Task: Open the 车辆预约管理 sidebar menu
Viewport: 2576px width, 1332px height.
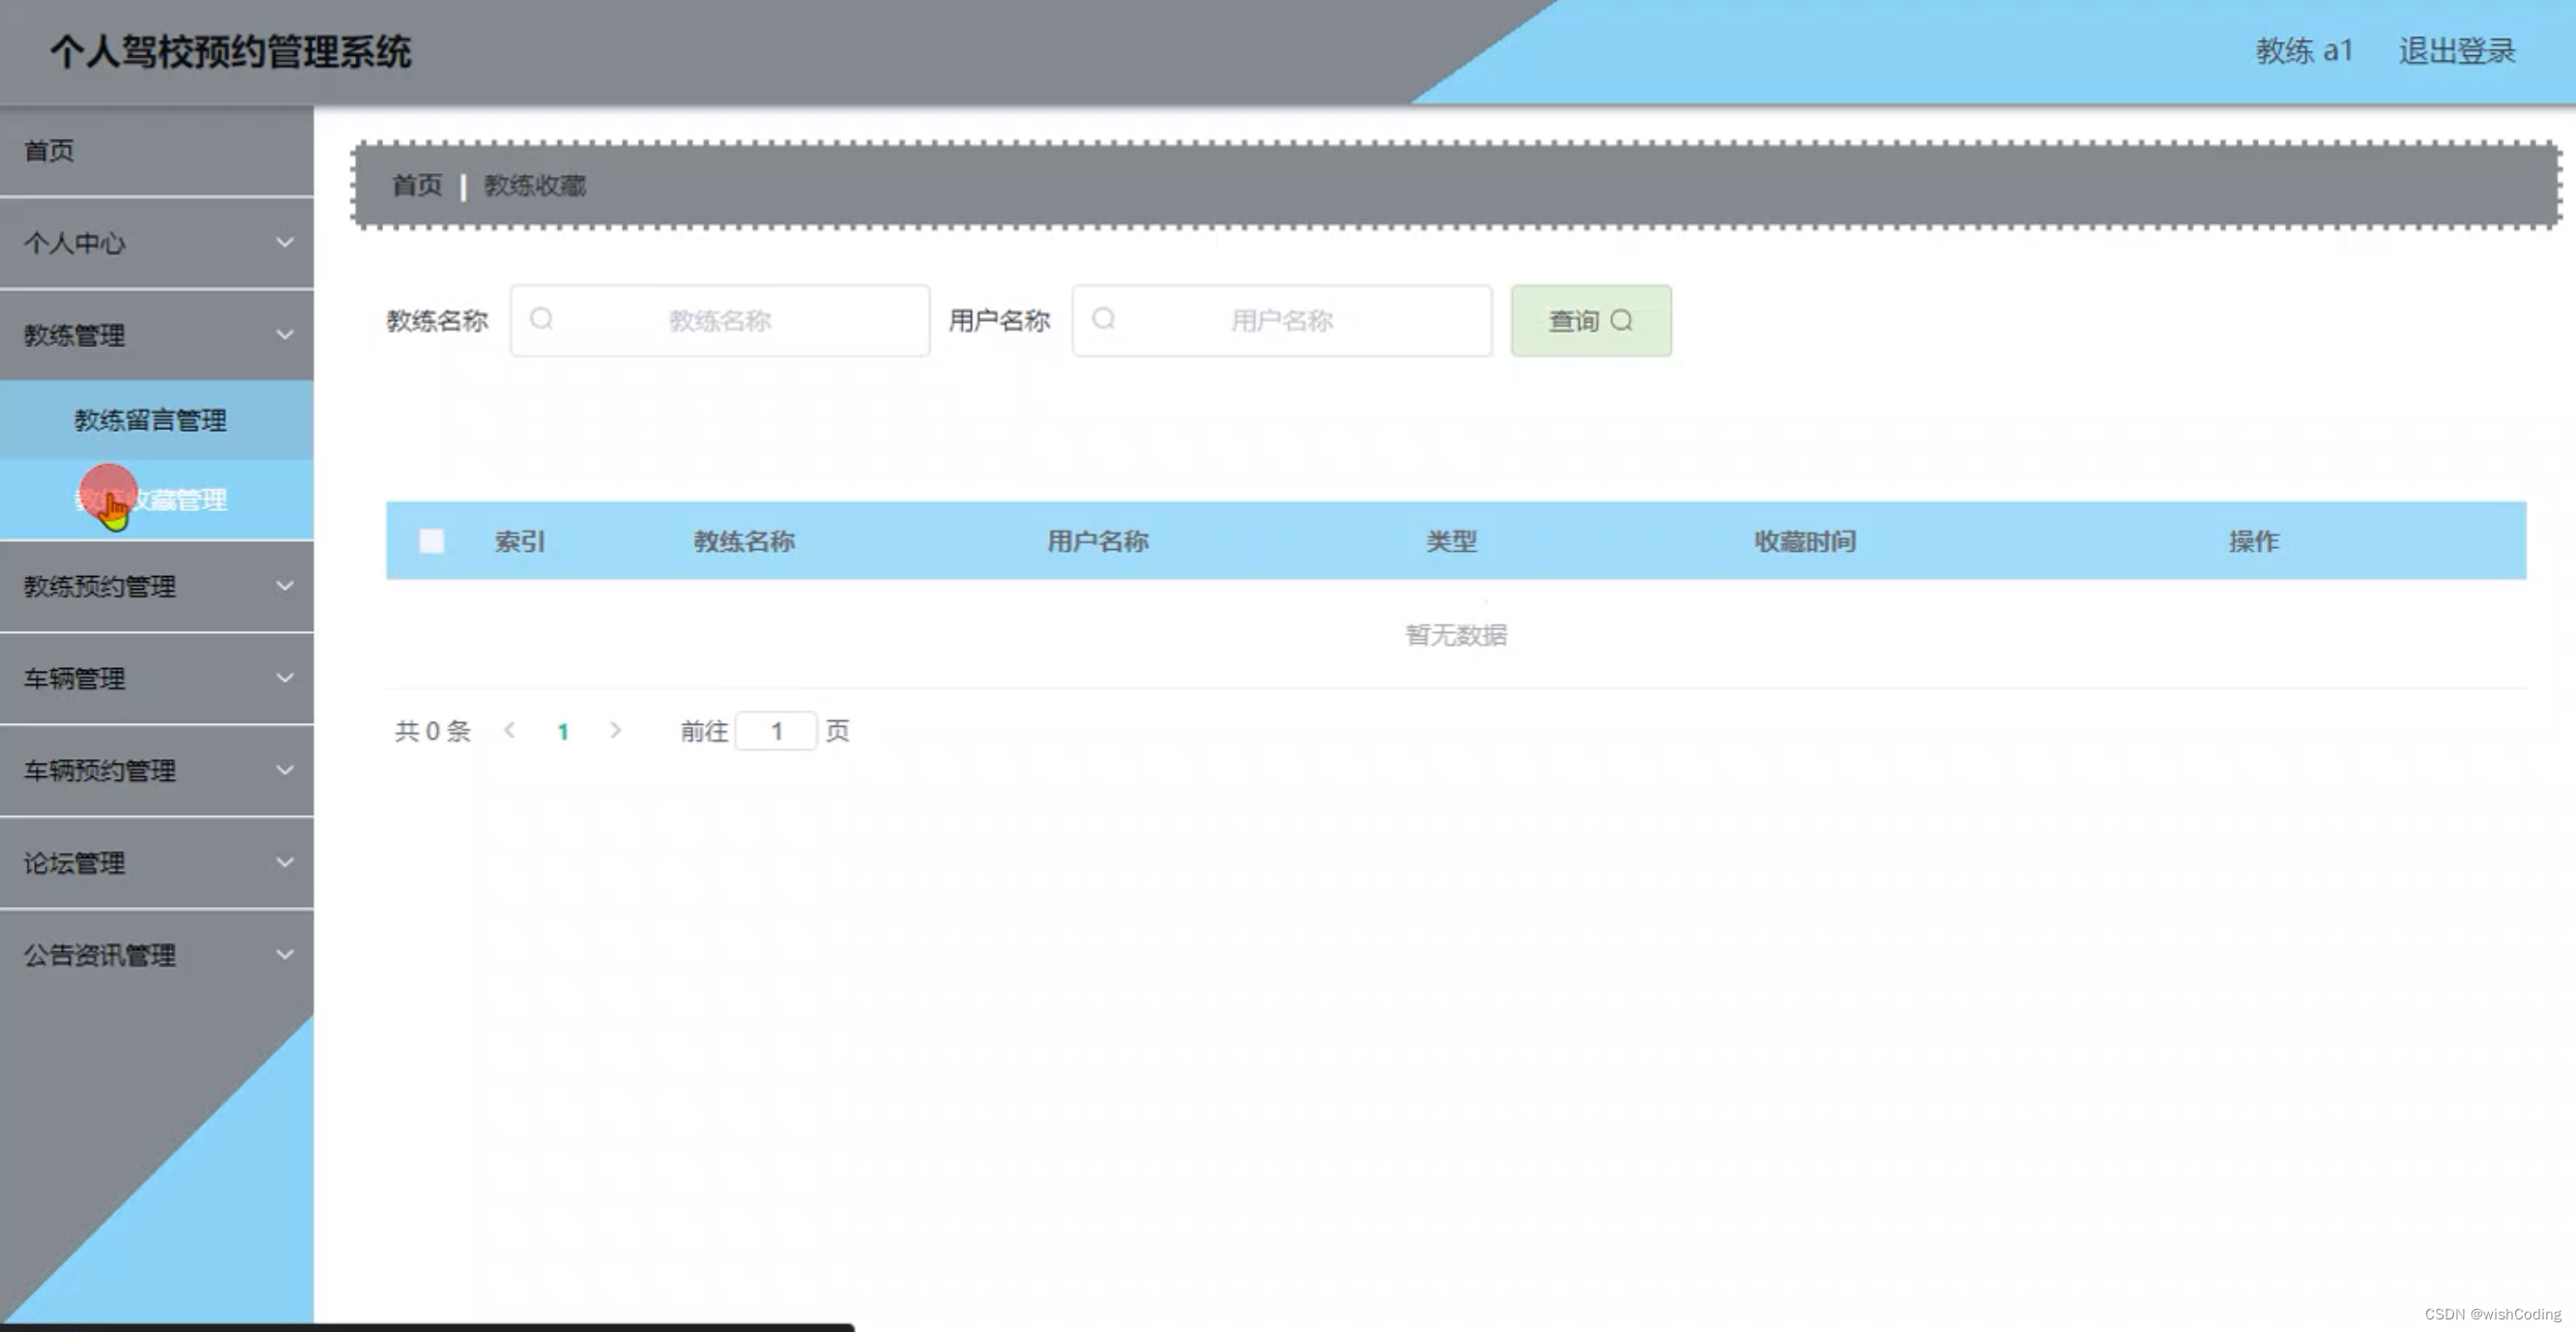Action: click(x=157, y=770)
